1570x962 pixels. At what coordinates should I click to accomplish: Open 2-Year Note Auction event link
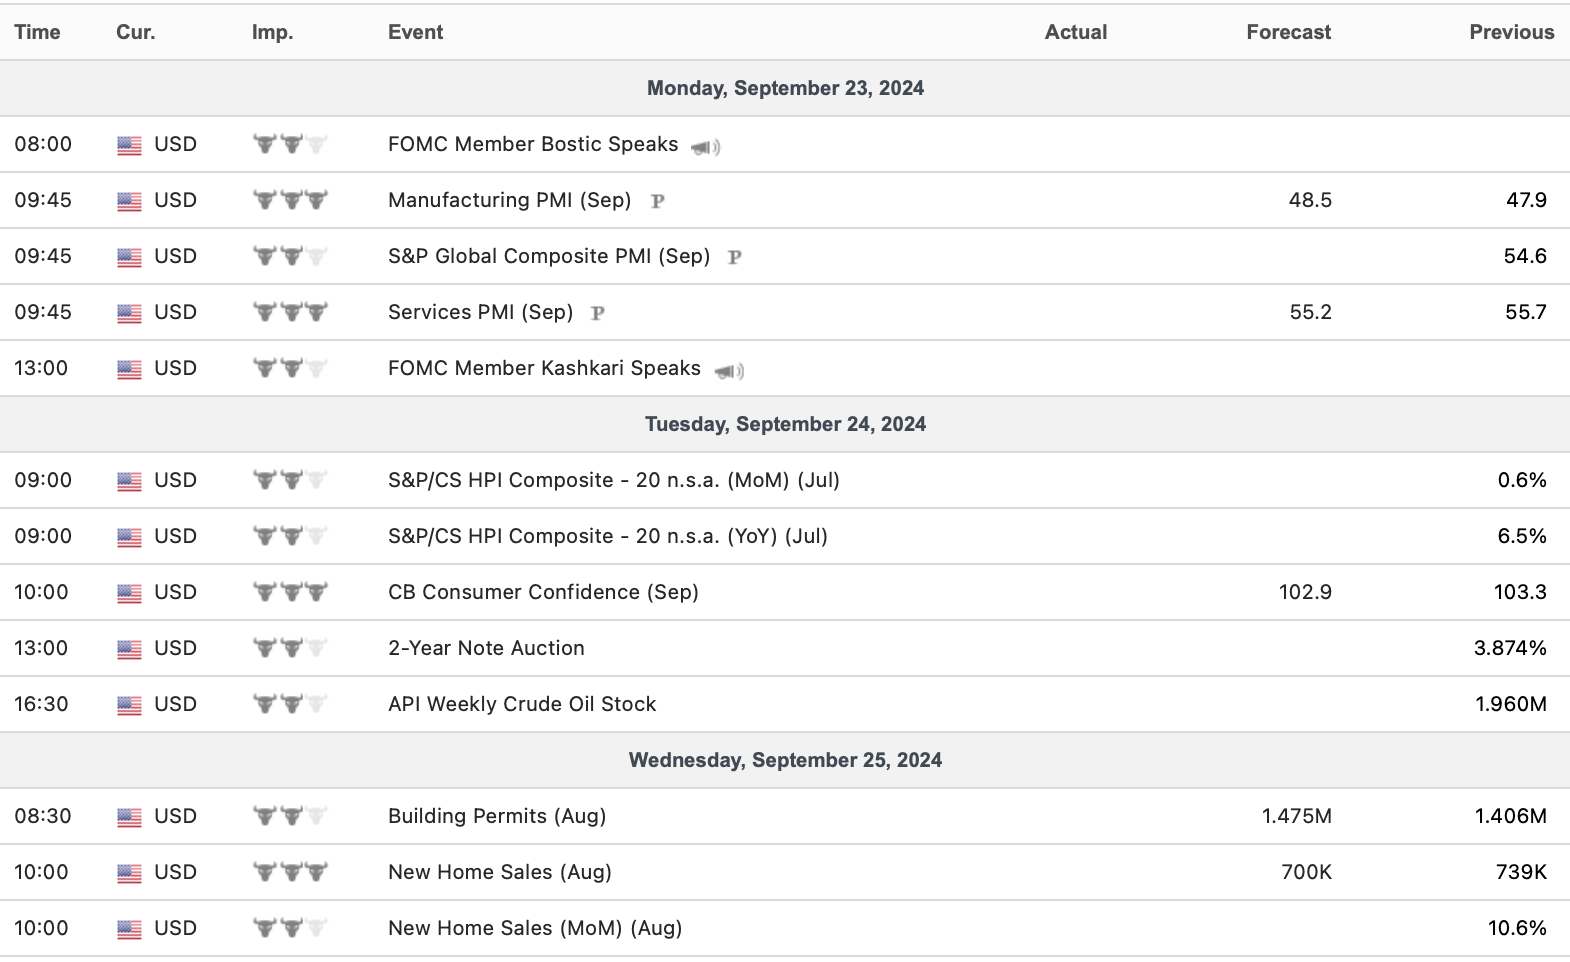[x=486, y=648]
